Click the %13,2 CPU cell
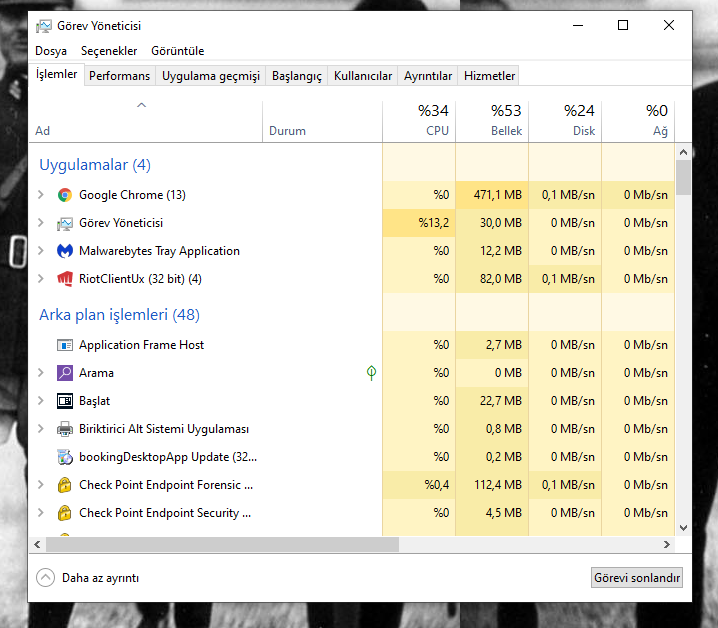The width and height of the screenshot is (718, 628). pos(419,223)
